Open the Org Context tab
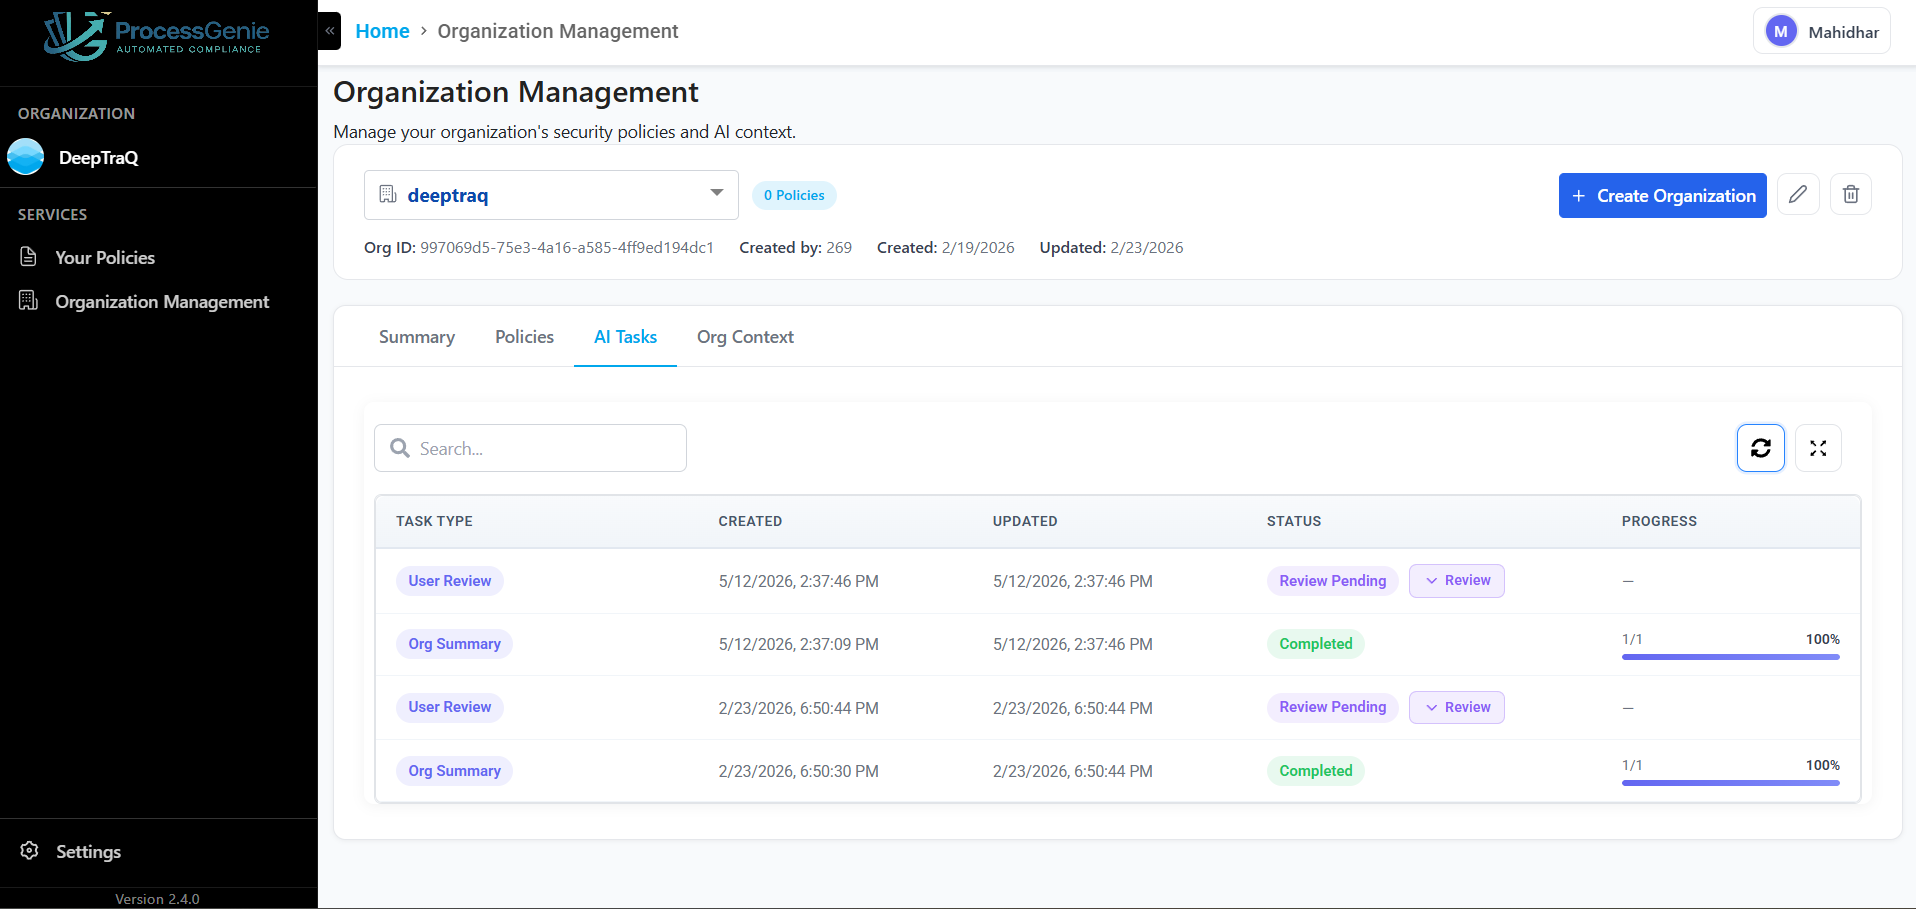 [x=745, y=337]
